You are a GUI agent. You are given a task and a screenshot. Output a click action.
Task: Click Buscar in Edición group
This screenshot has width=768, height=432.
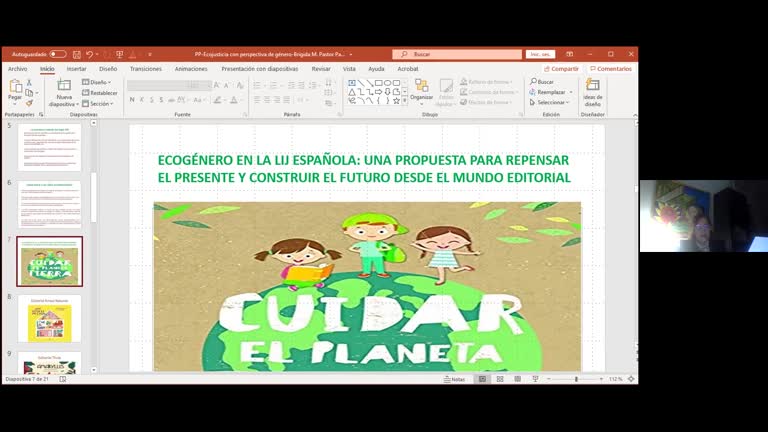pyautogui.click(x=542, y=82)
